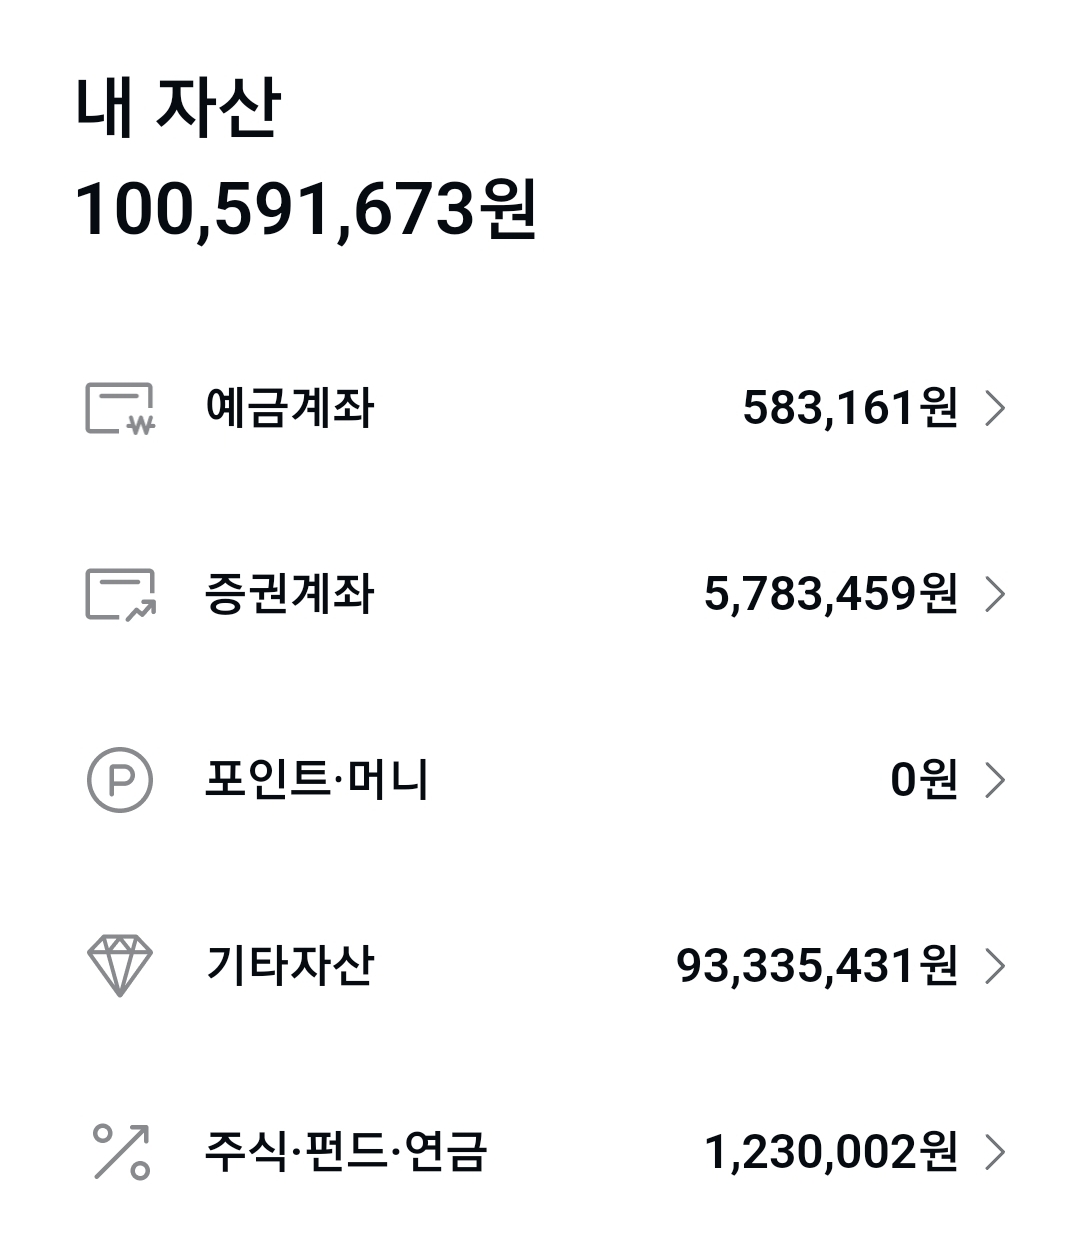Viewport: 1080px width, 1236px height.
Task: Tap the 583,161원 deposit balance
Action: coord(850,408)
